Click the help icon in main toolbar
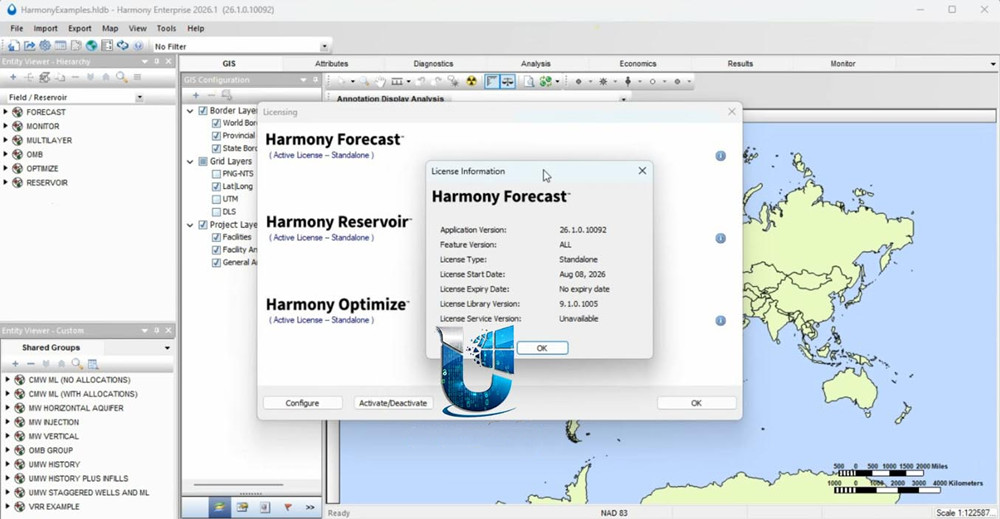This screenshot has height=519, width=1000. pos(138,46)
